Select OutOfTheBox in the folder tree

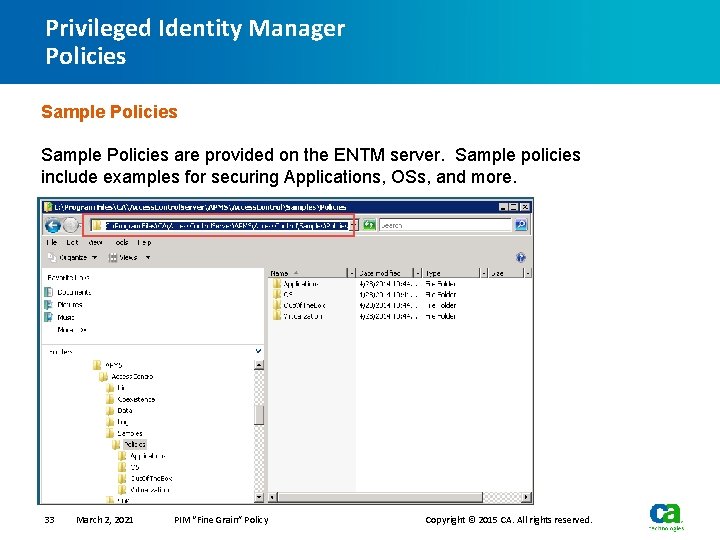[x=151, y=478]
